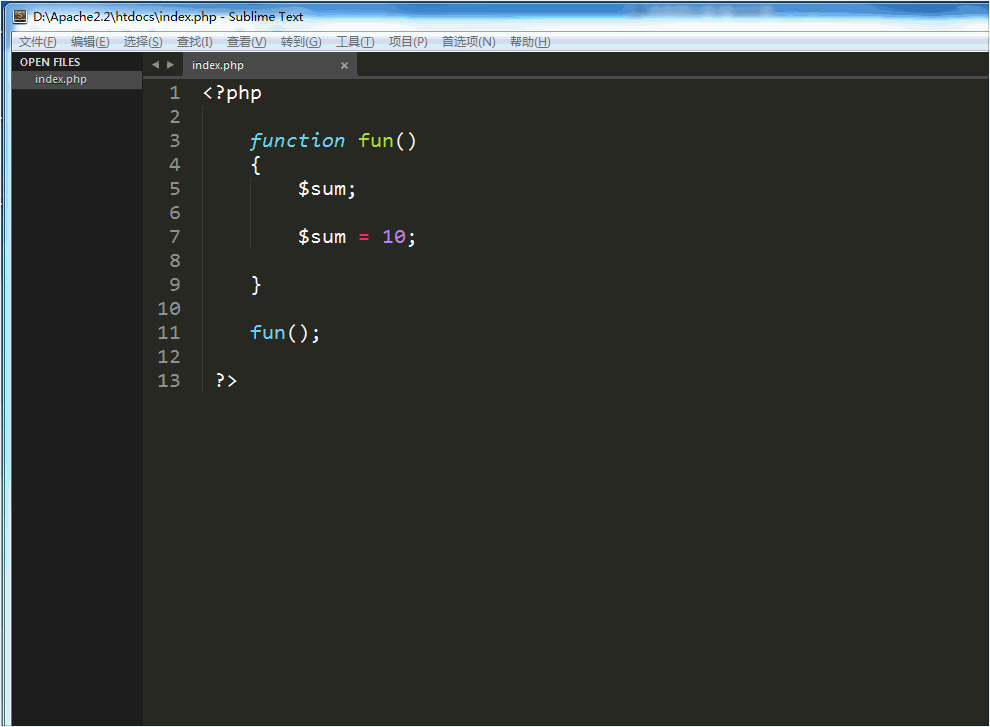
Task: Open the 查找(I) menu
Action: (194, 42)
